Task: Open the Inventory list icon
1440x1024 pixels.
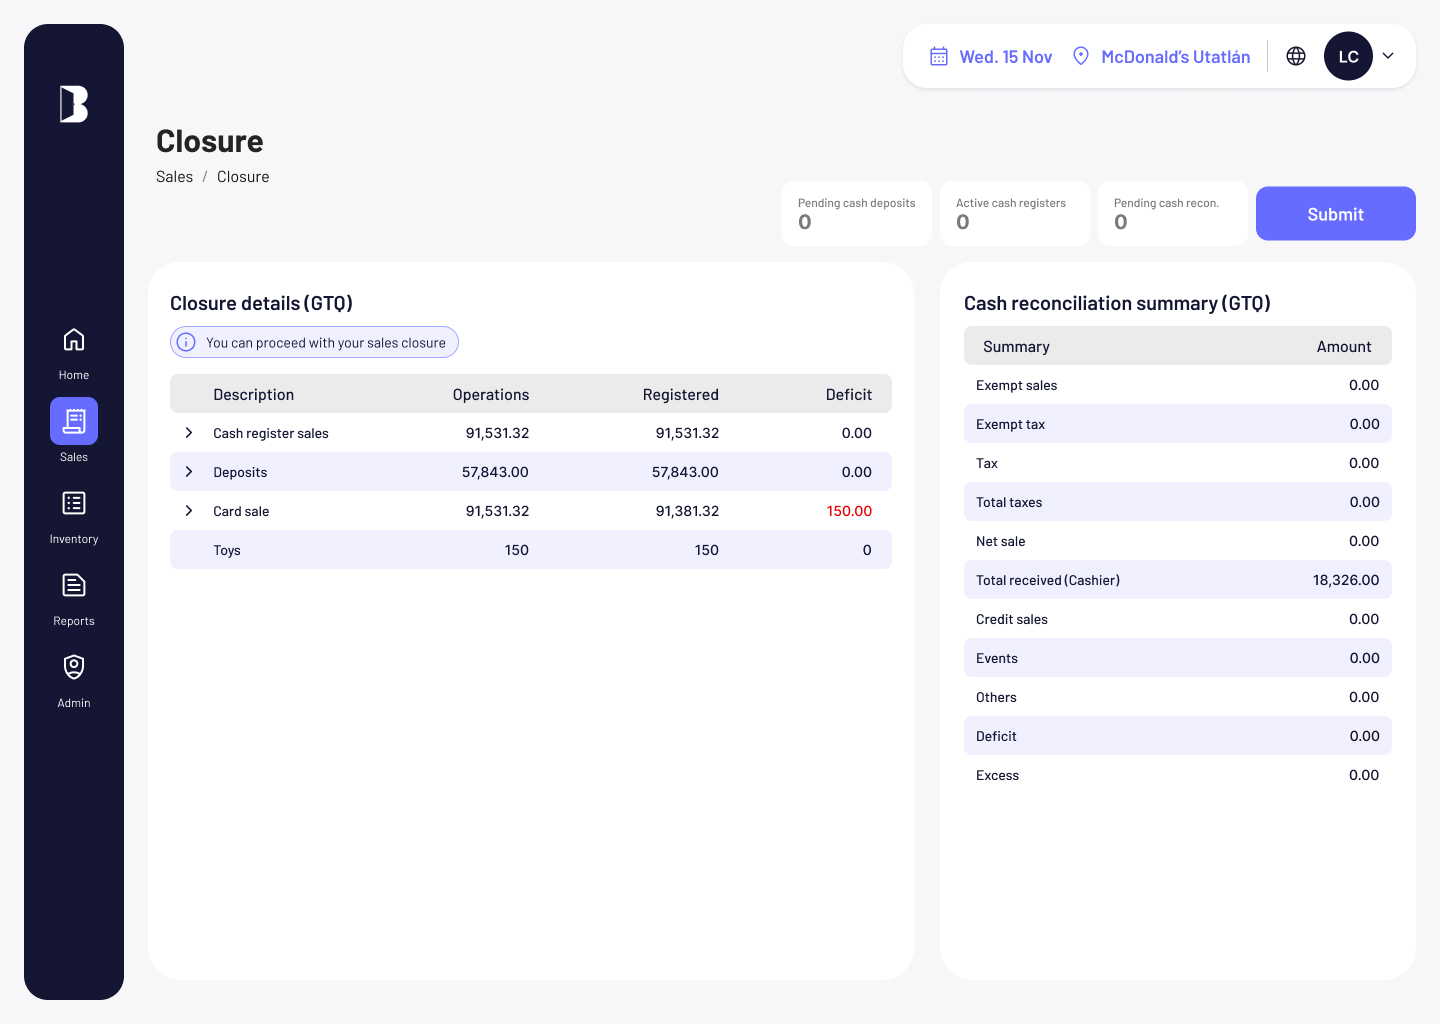Action: point(74,503)
